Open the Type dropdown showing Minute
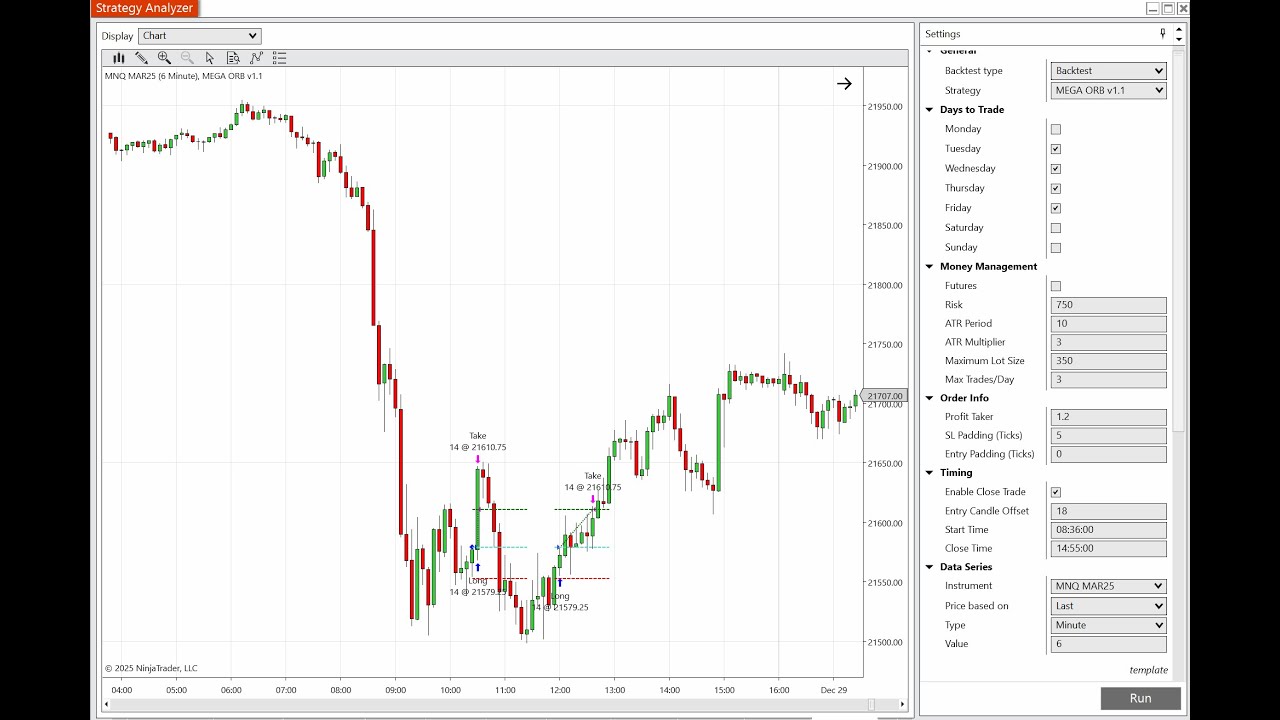1280x720 pixels. [1109, 625]
